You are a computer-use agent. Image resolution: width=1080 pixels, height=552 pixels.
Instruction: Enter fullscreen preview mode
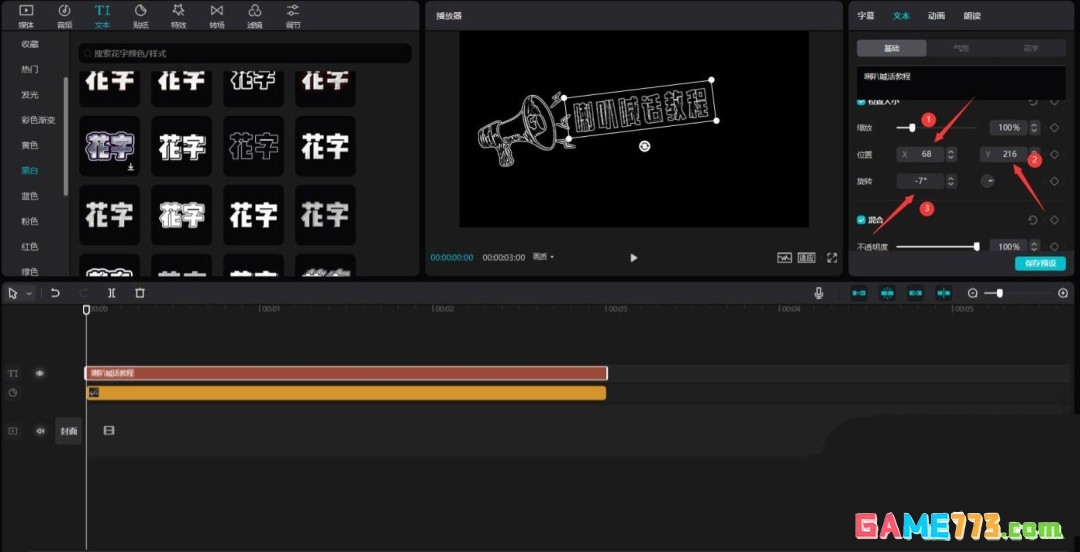tap(832, 258)
